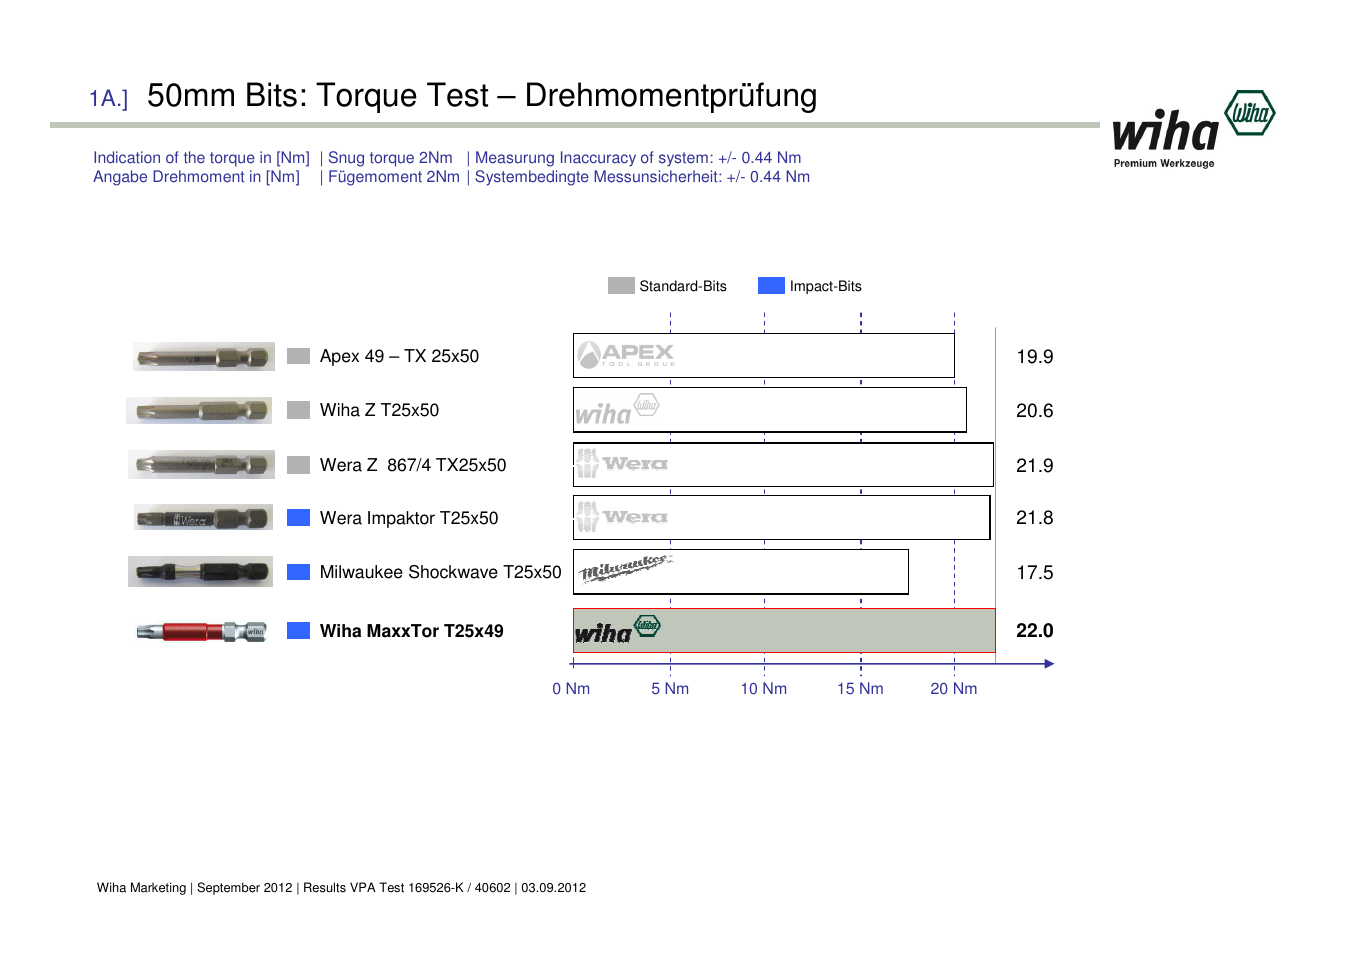The width and height of the screenshot is (1351, 954).
Task: Click gray swatch beside Wera Z 867/4
Action: tap(298, 465)
